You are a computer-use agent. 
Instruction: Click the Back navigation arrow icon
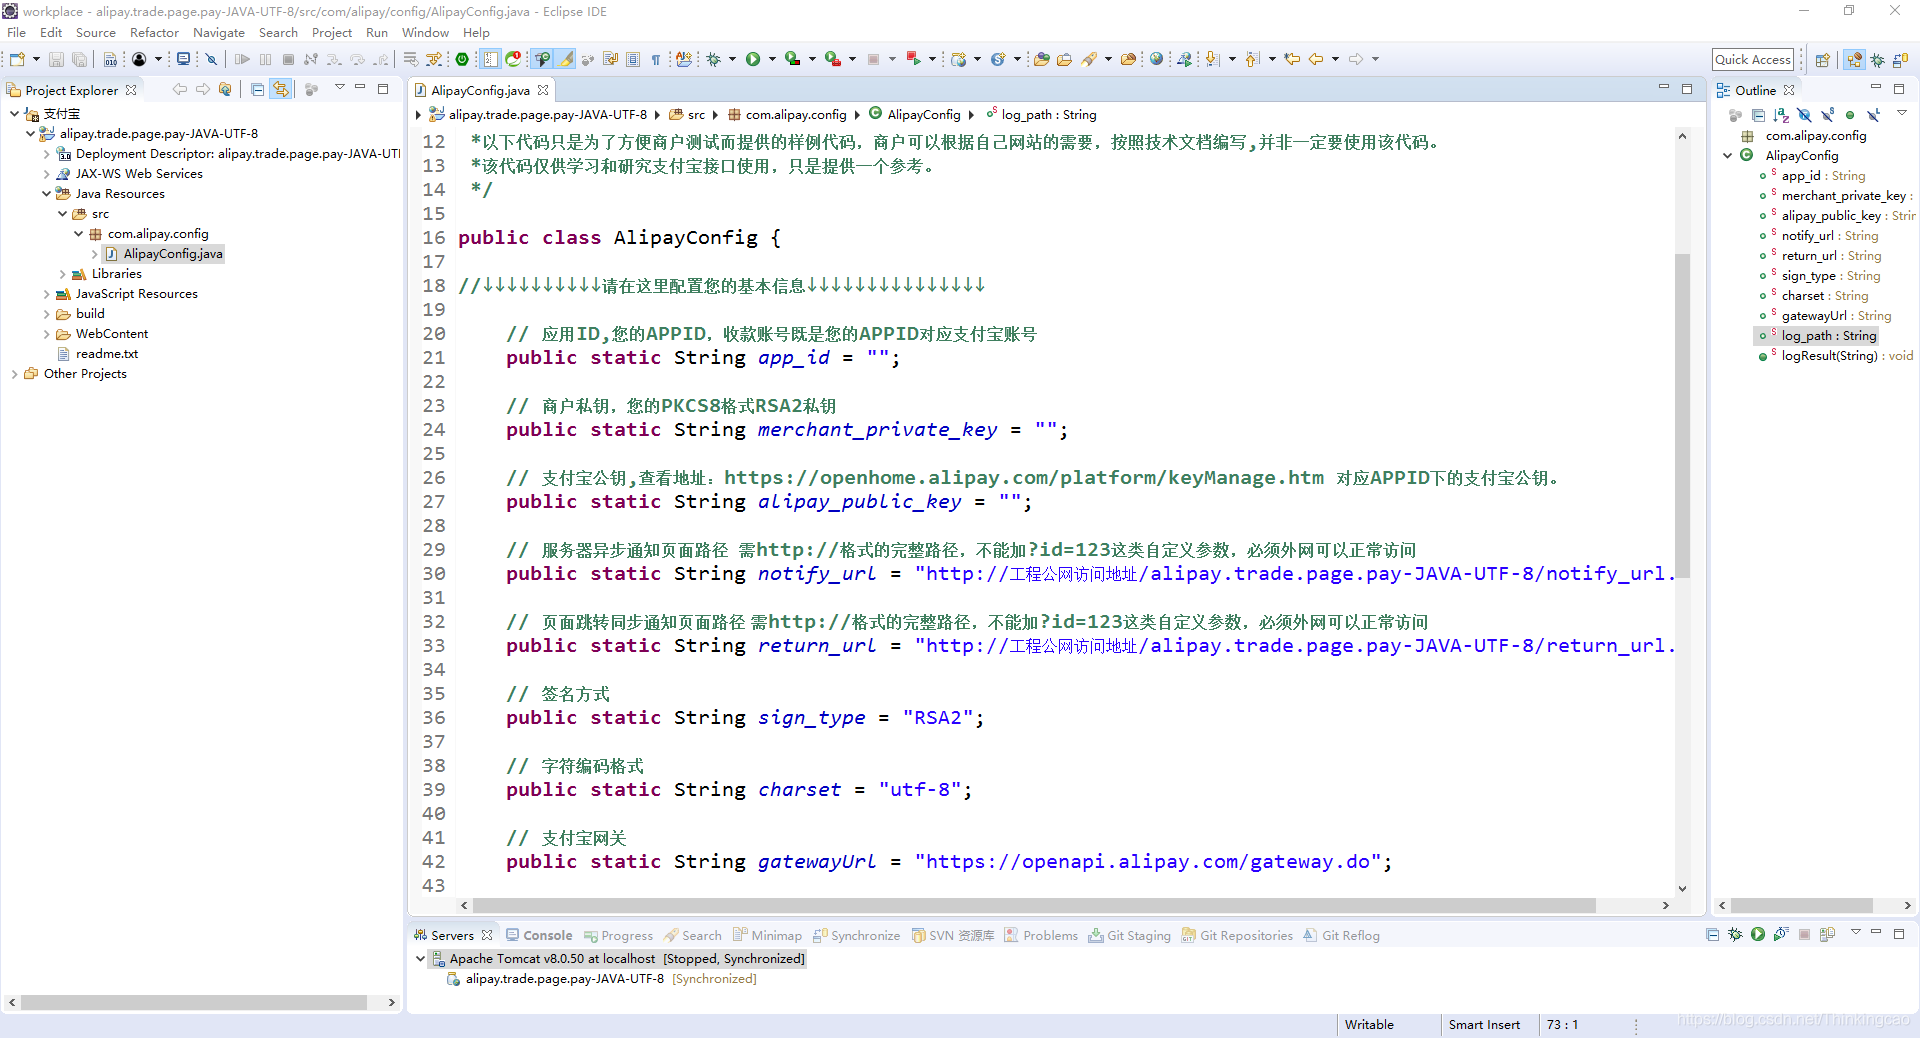pos(1316,59)
